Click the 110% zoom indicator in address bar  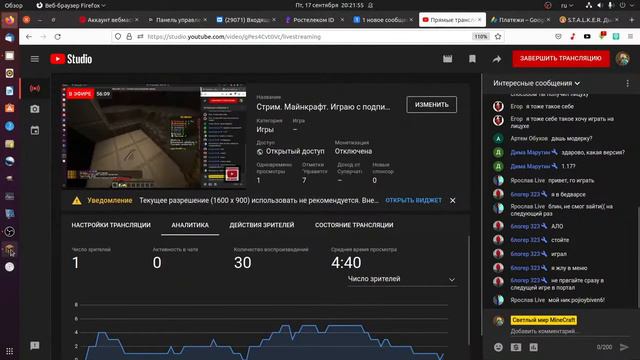(481, 37)
